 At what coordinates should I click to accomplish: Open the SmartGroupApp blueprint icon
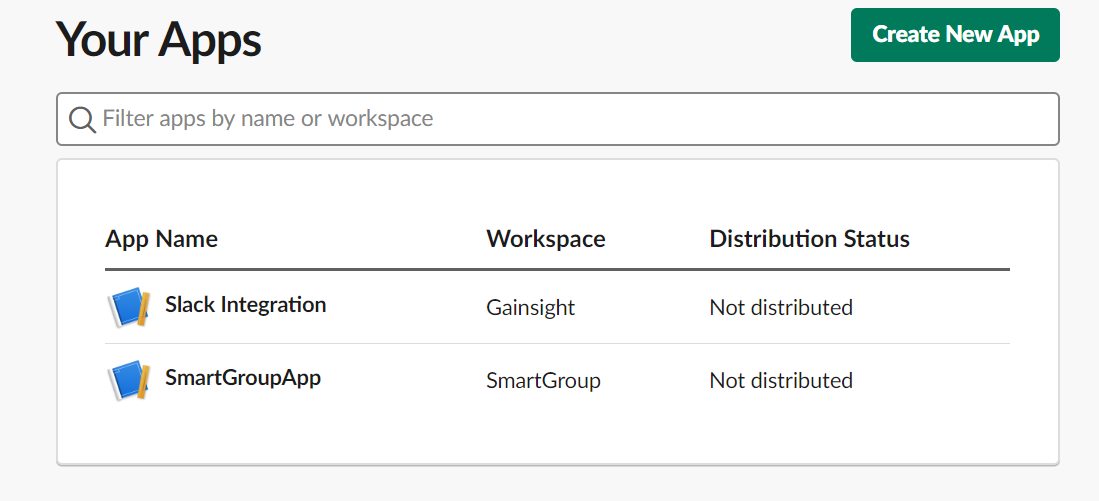coord(129,380)
